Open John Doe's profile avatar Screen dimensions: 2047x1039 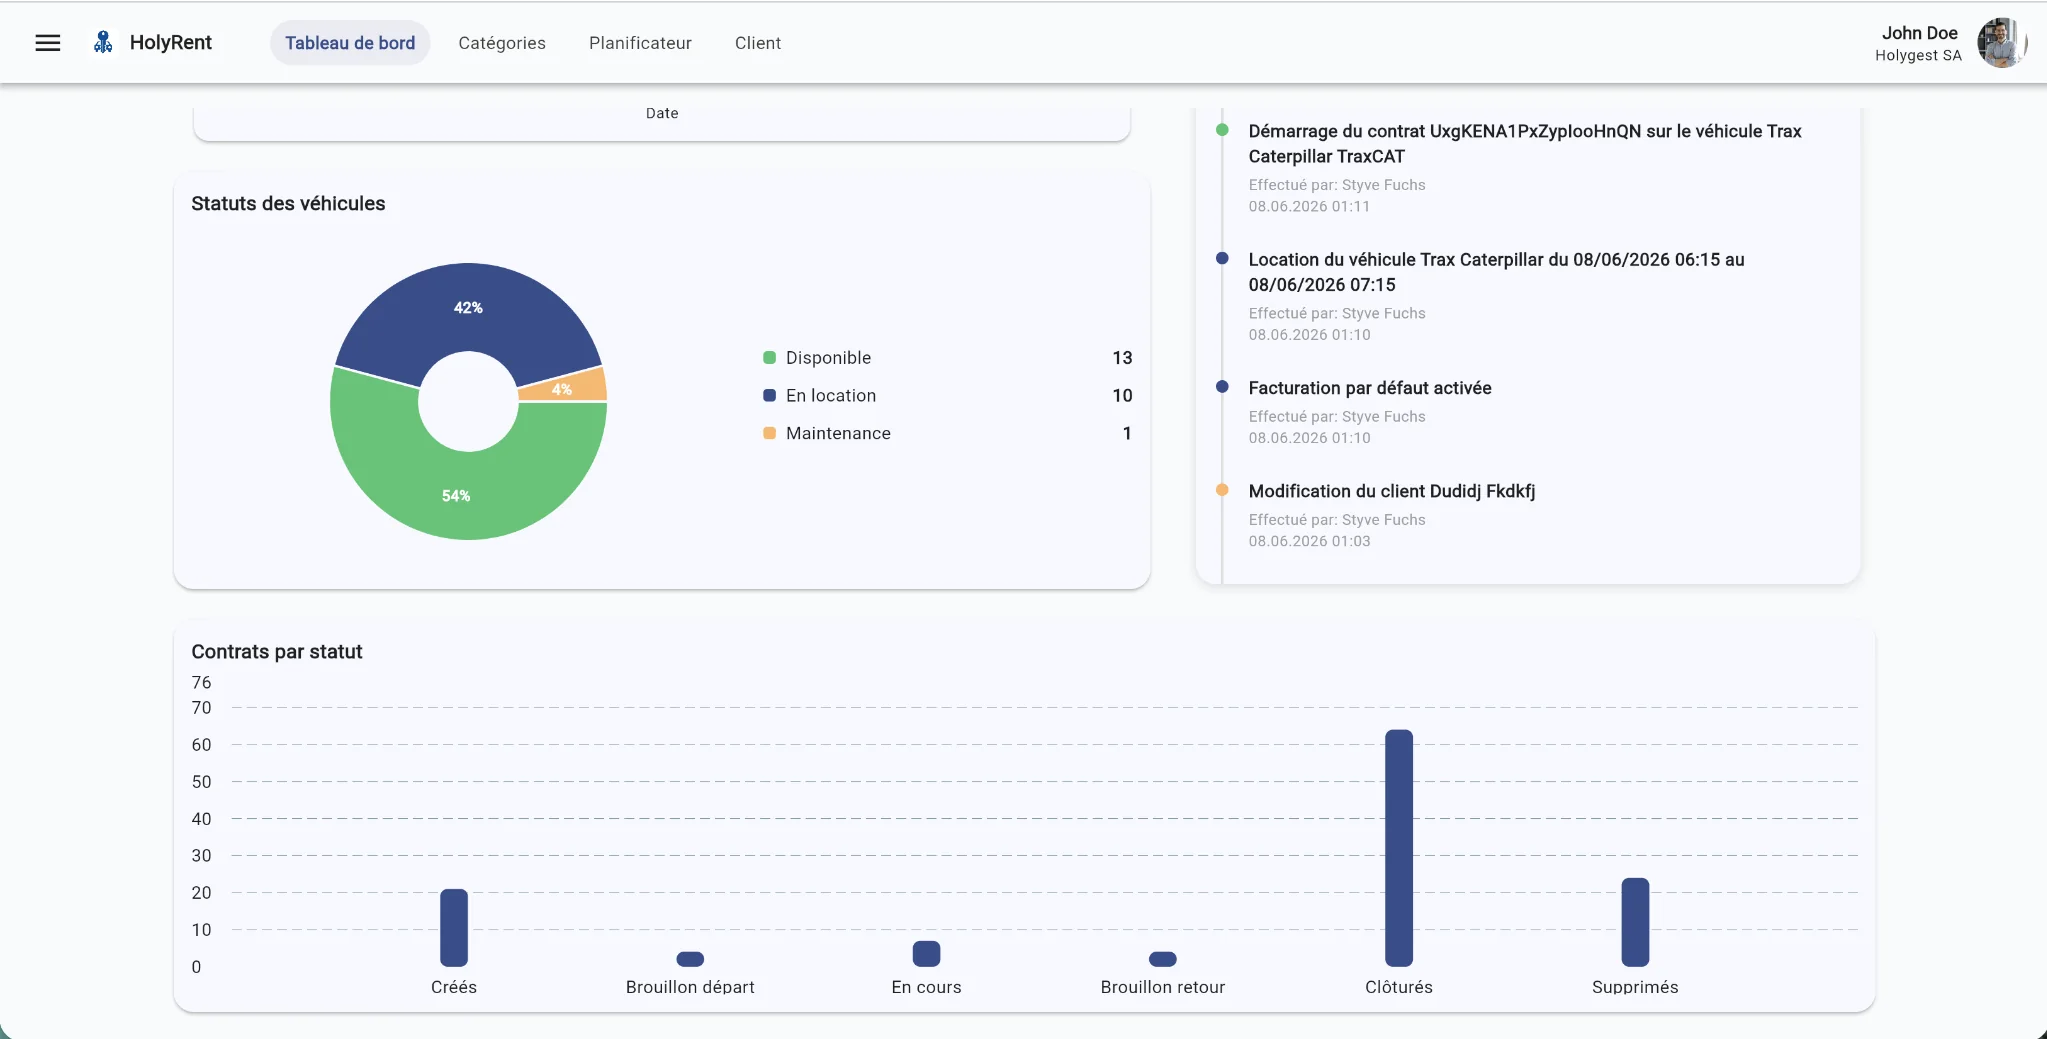pos(2000,43)
